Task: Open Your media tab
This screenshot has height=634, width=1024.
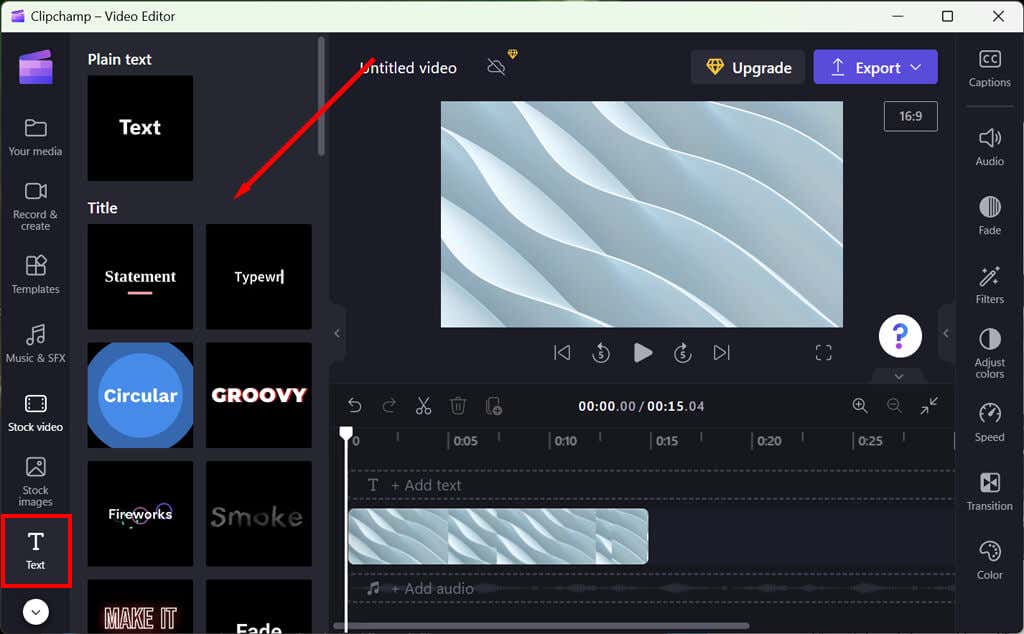Action: [35, 137]
